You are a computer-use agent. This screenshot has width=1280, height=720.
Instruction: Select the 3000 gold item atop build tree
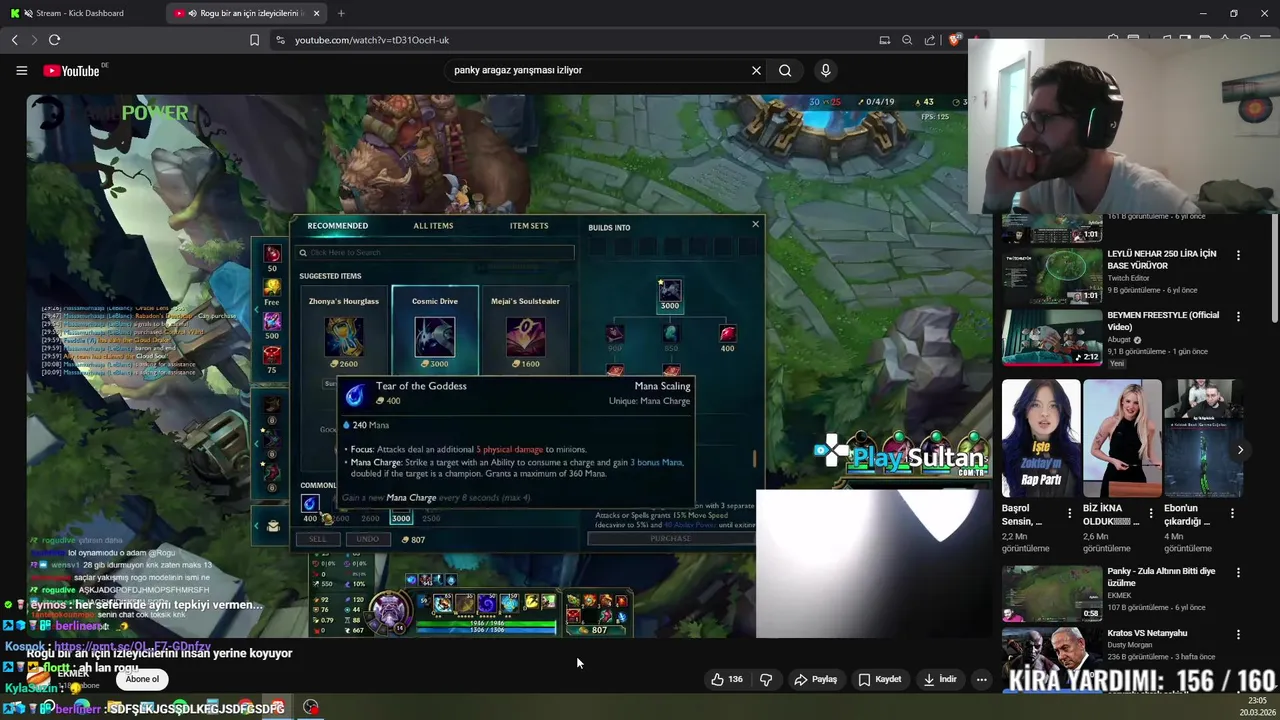[x=670, y=294]
